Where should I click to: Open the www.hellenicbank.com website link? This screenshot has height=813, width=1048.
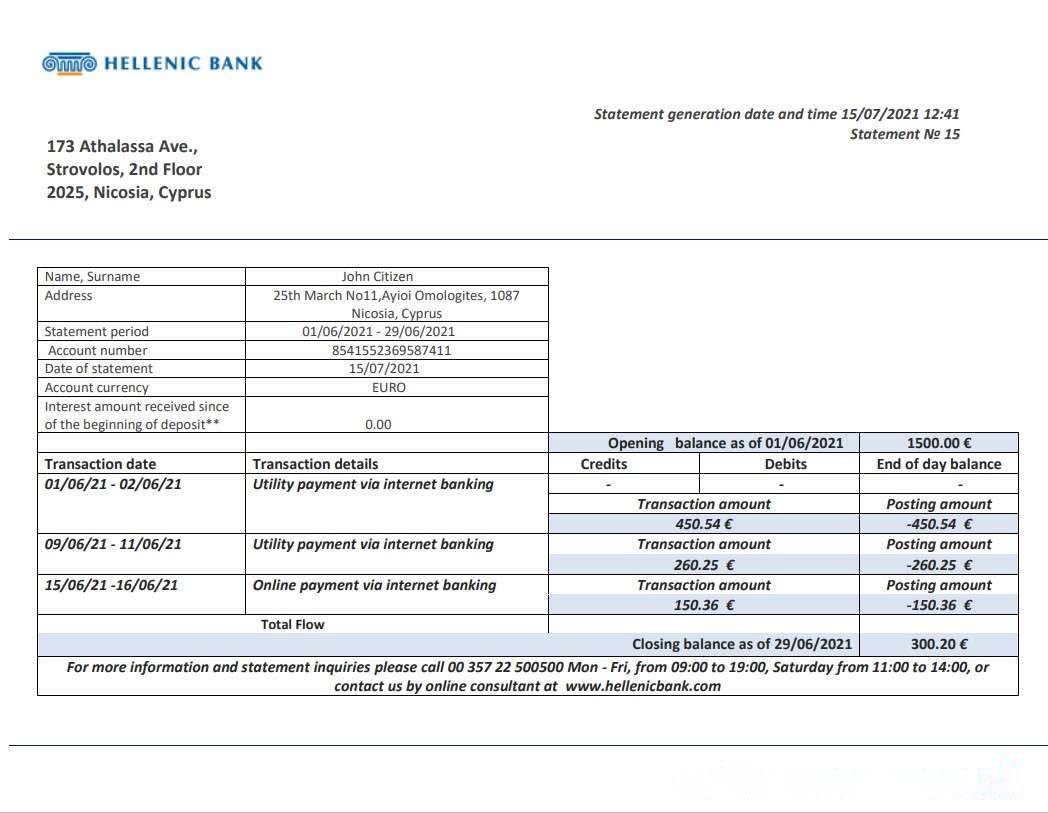[642, 686]
